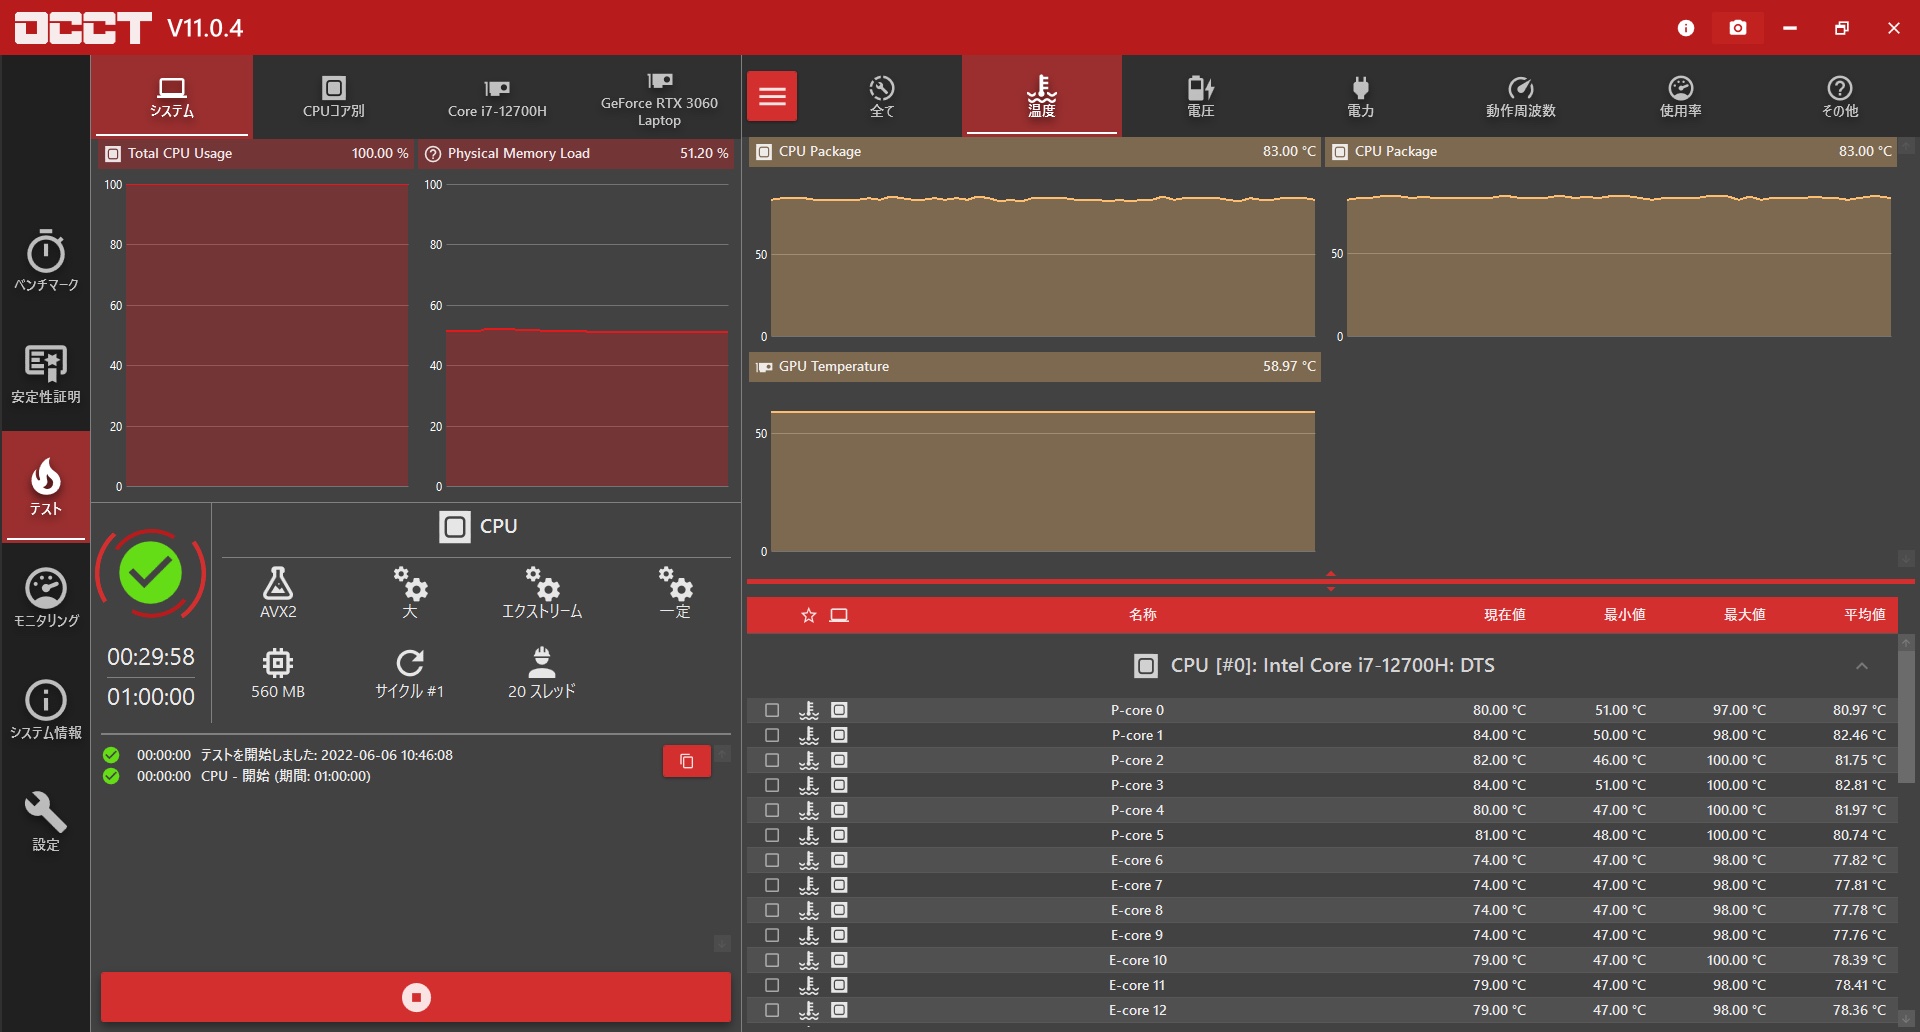Check the P-core 1 checkbox
The height and width of the screenshot is (1032, 1920).
772,735
